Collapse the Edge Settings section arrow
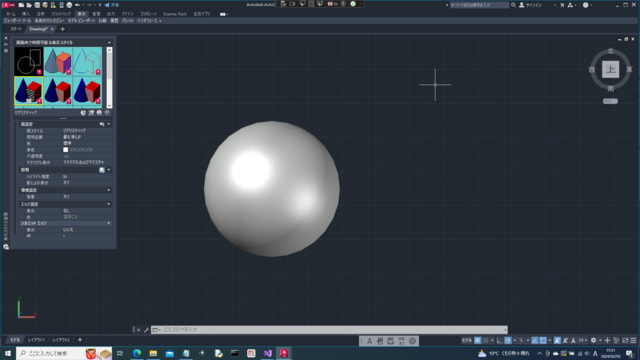Screen dimensions: 640x360 (109, 204)
